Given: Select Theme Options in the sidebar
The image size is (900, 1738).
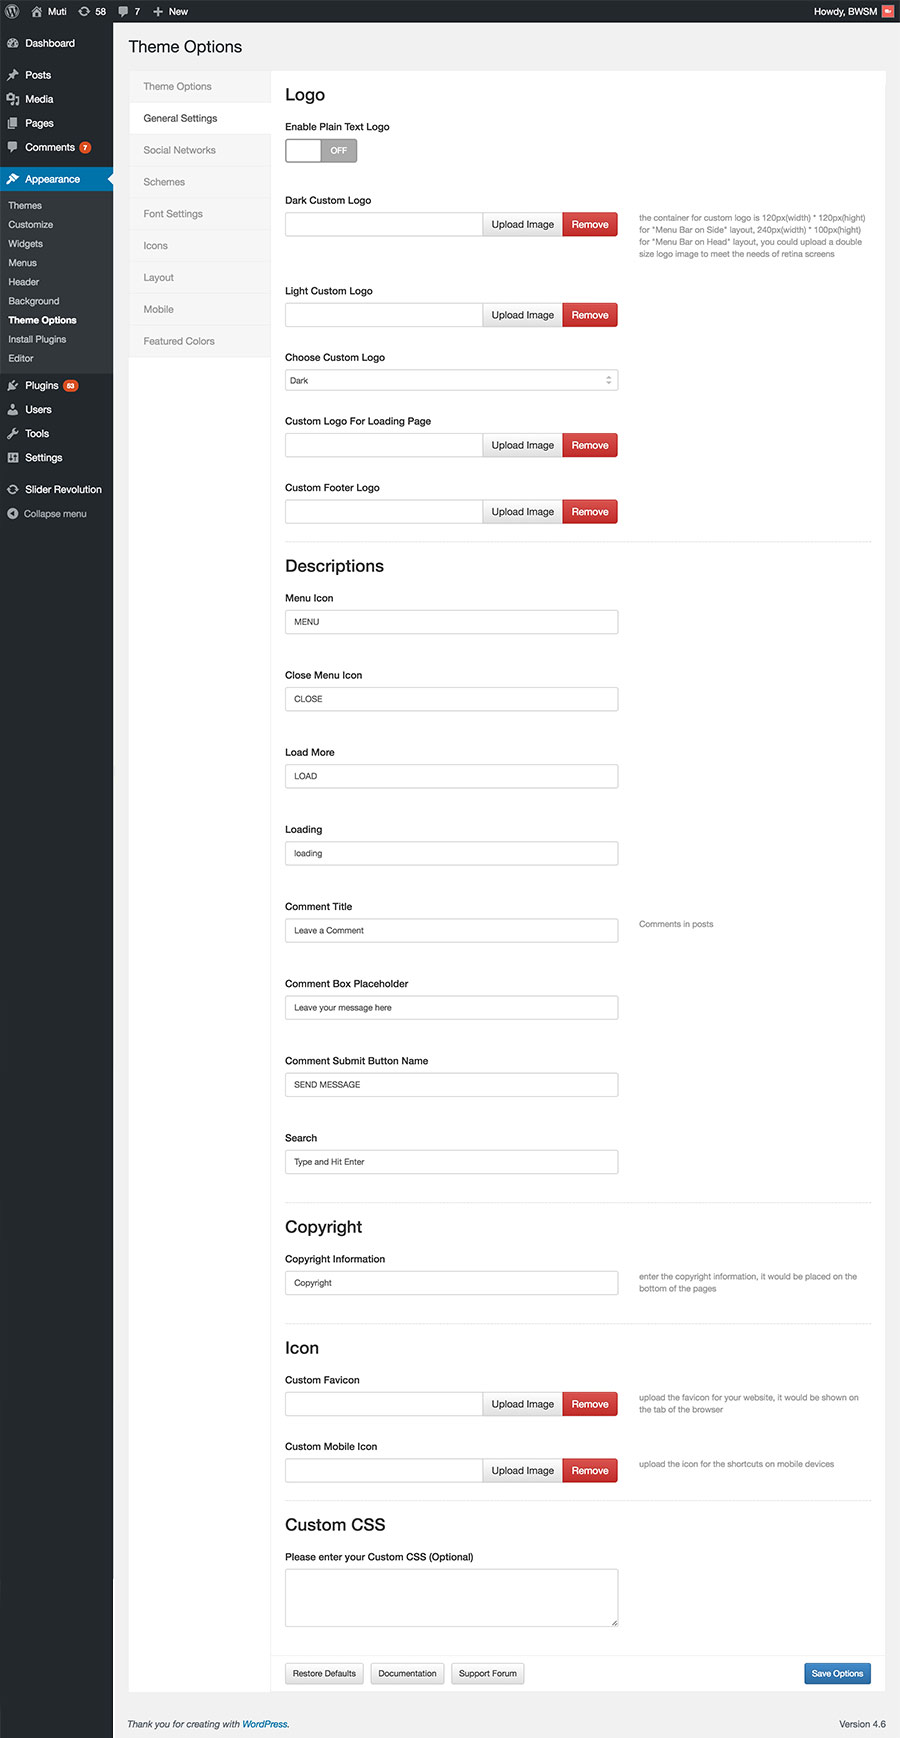Looking at the screenshot, I should pyautogui.click(x=42, y=320).
